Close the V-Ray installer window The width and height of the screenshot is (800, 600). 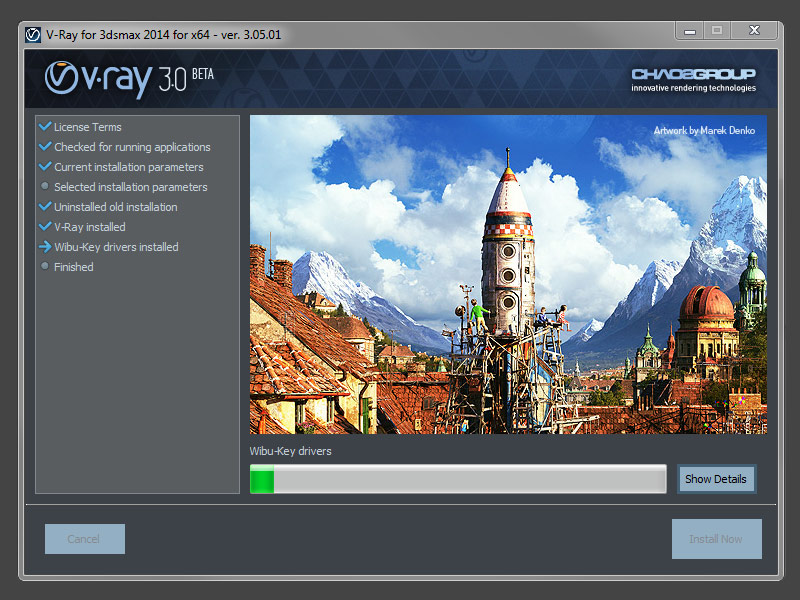pos(754,31)
